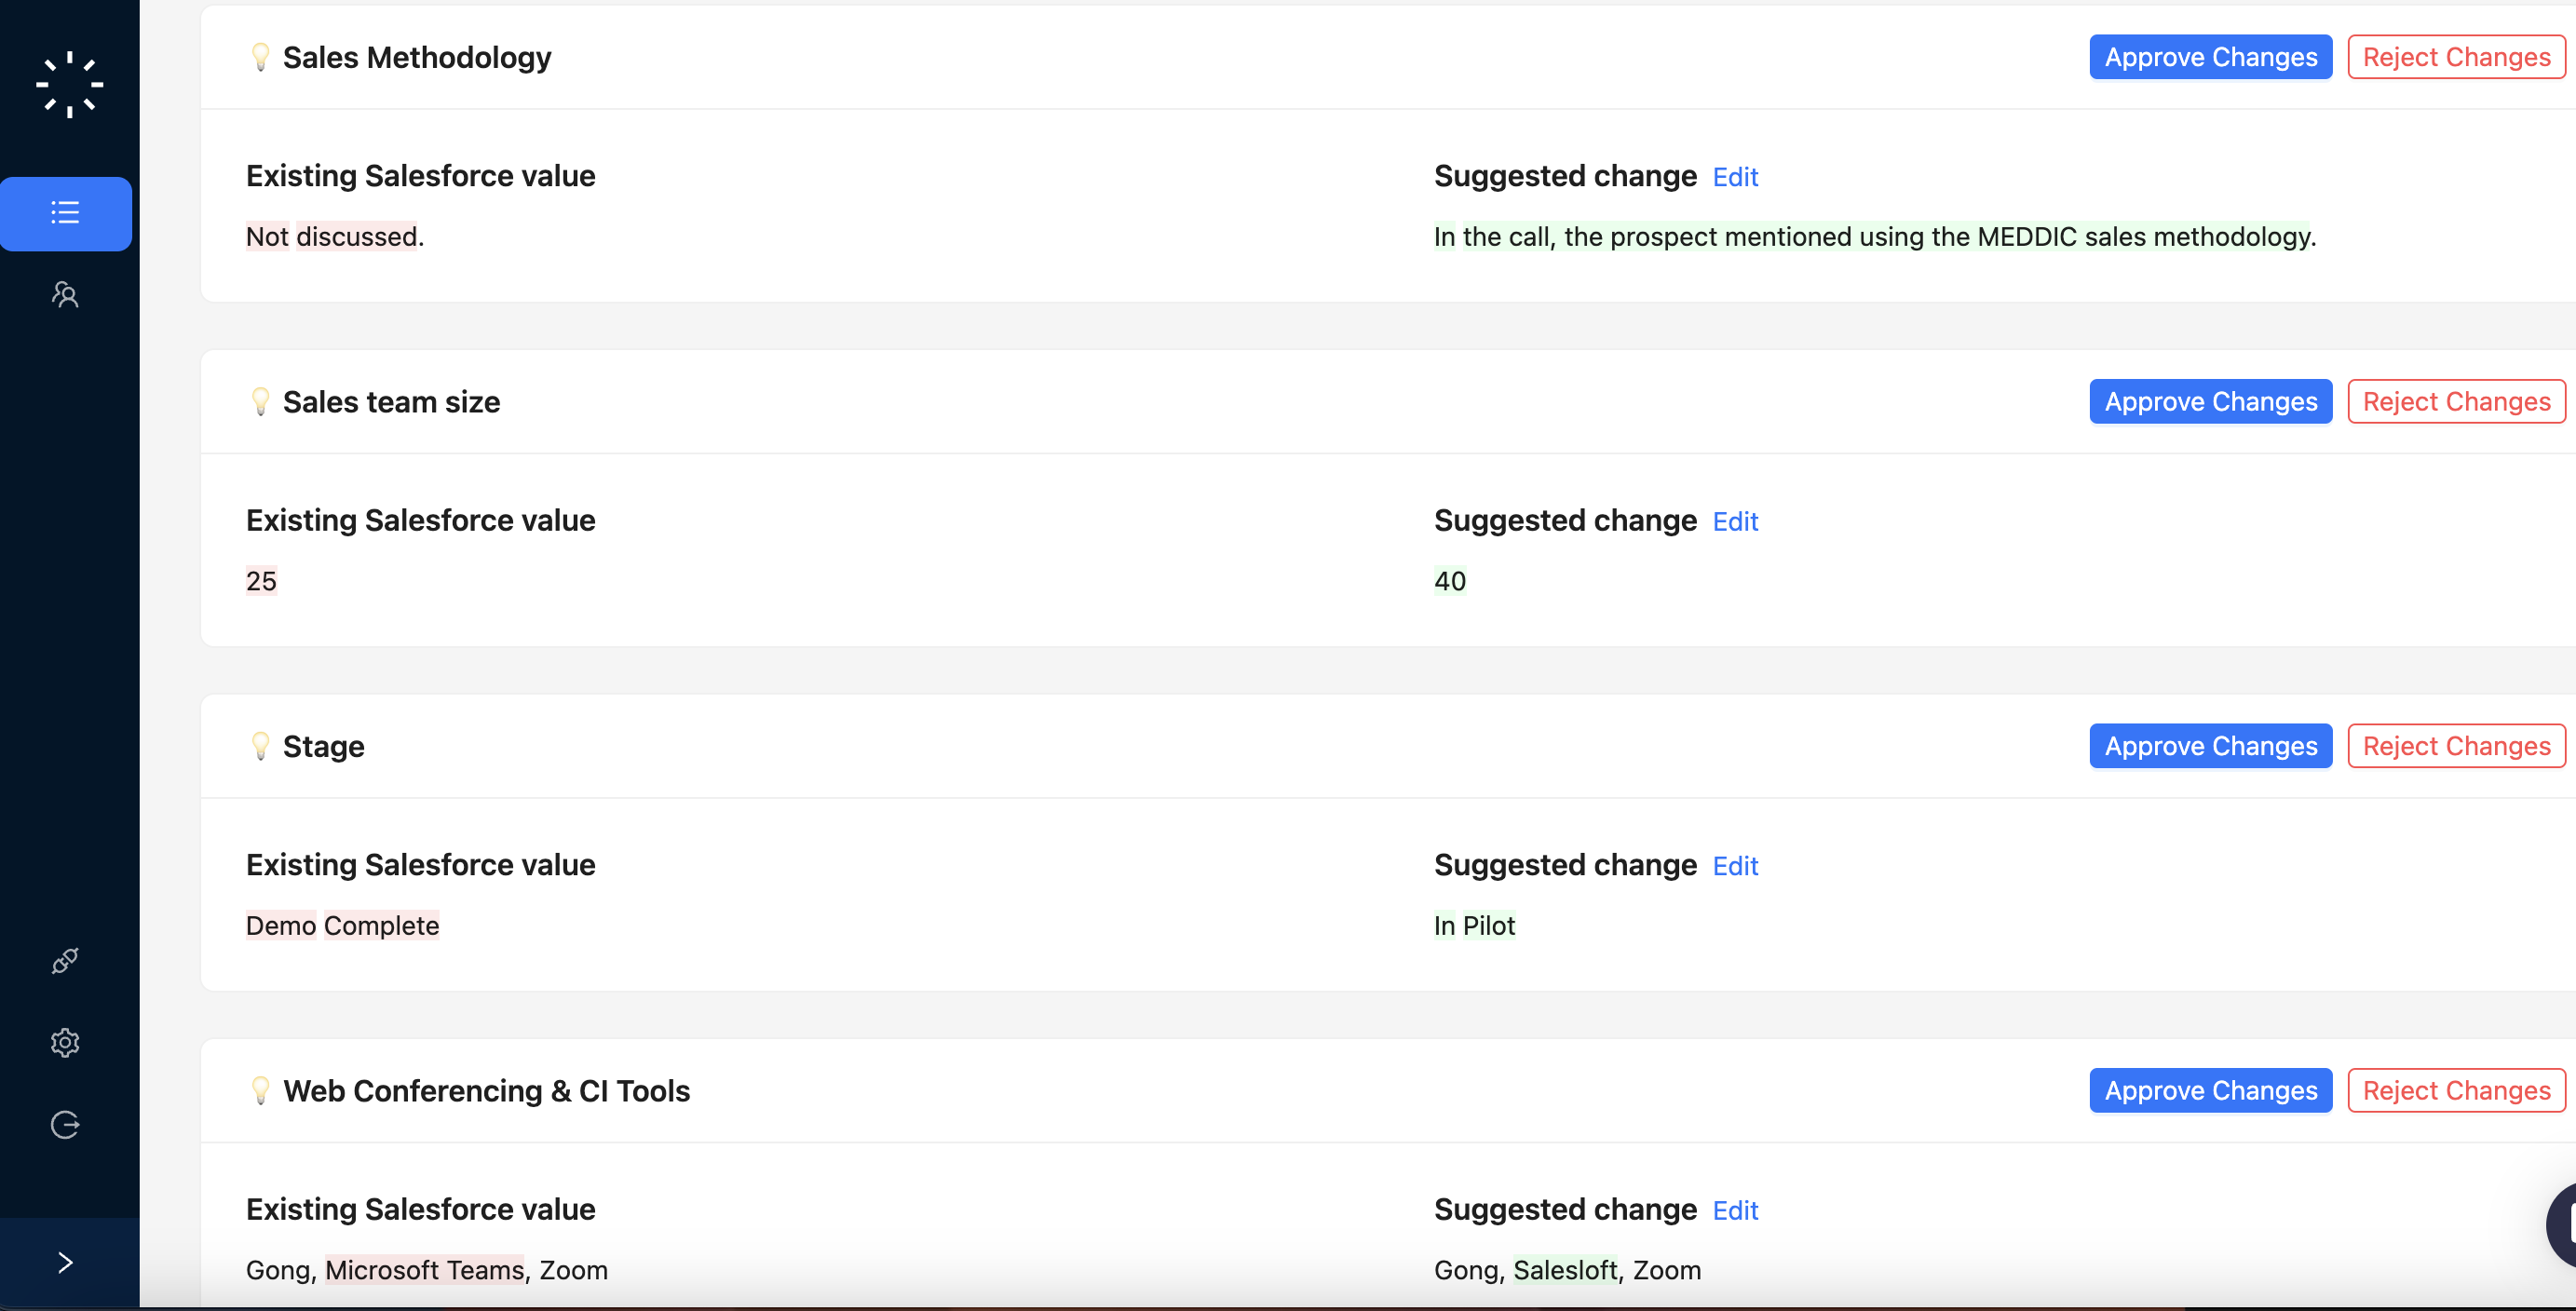Click the logout icon in sidebar
The width and height of the screenshot is (2576, 1311).
(65, 1125)
